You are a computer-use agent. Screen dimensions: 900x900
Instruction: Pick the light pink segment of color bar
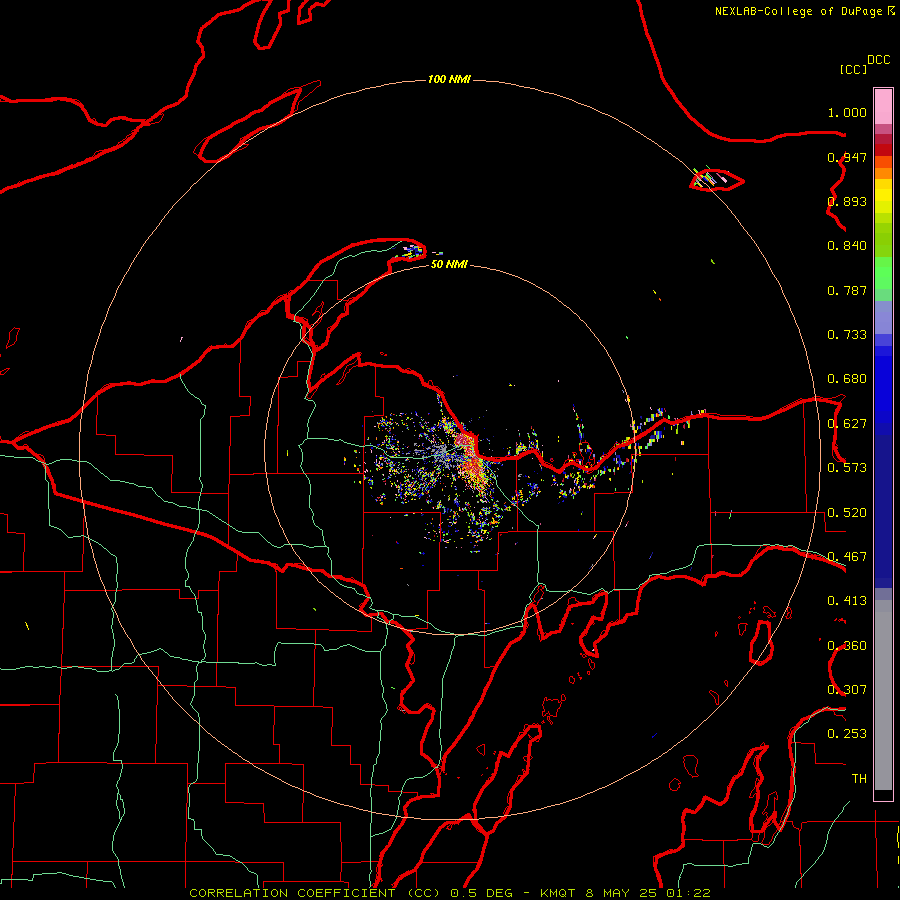point(883,107)
